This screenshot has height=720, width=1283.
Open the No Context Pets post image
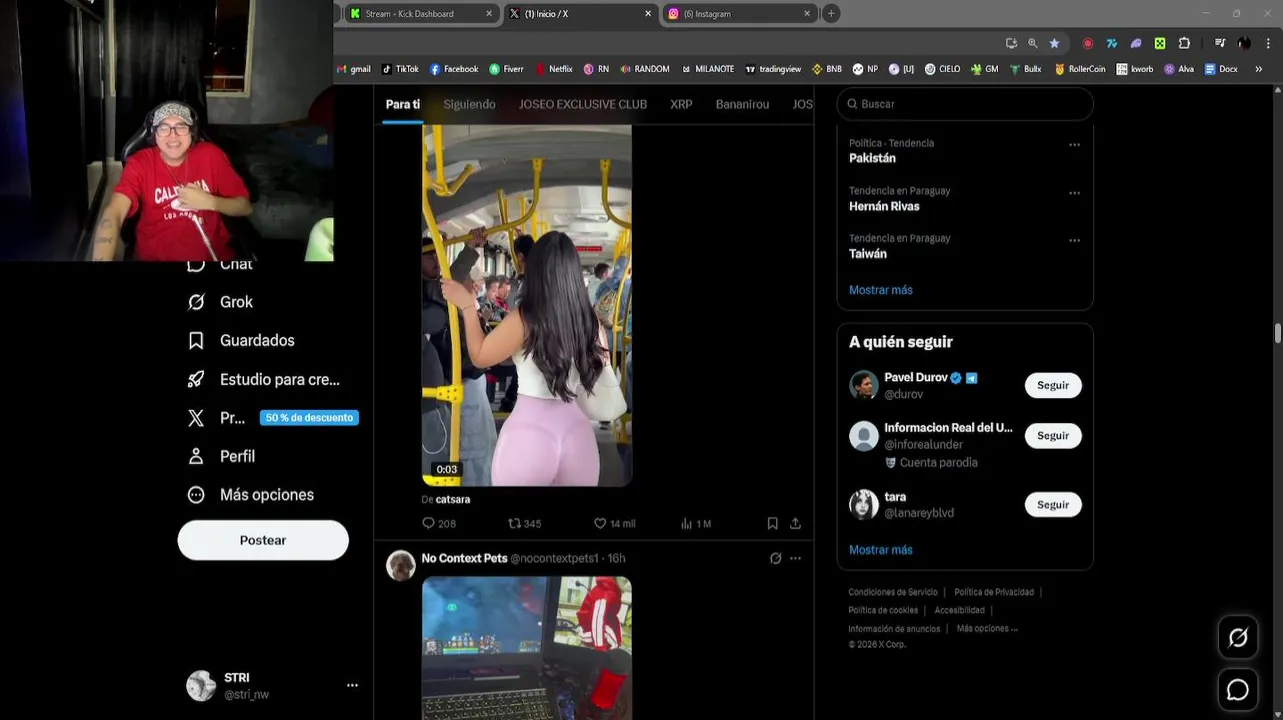click(527, 648)
